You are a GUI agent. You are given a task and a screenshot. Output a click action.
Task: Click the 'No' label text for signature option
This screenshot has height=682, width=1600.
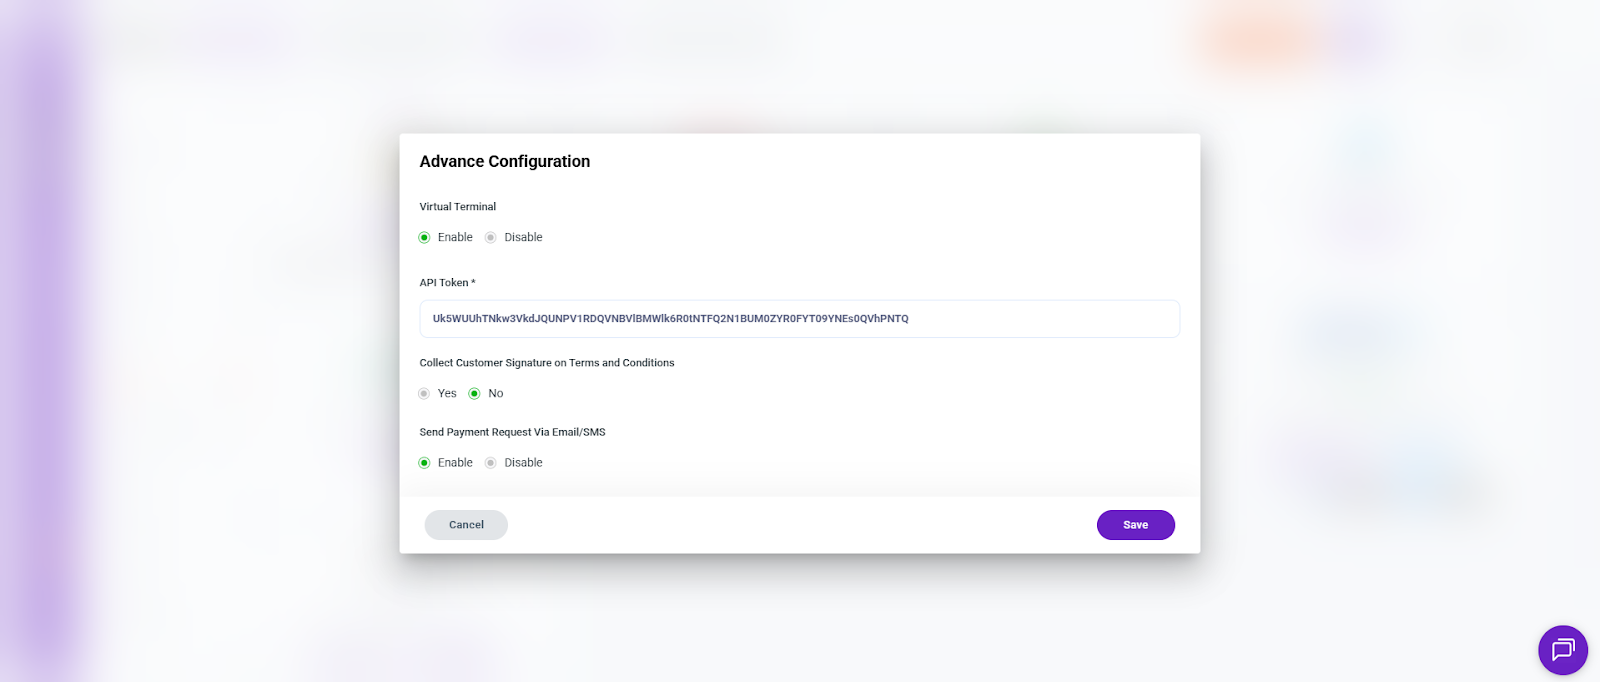coord(496,393)
